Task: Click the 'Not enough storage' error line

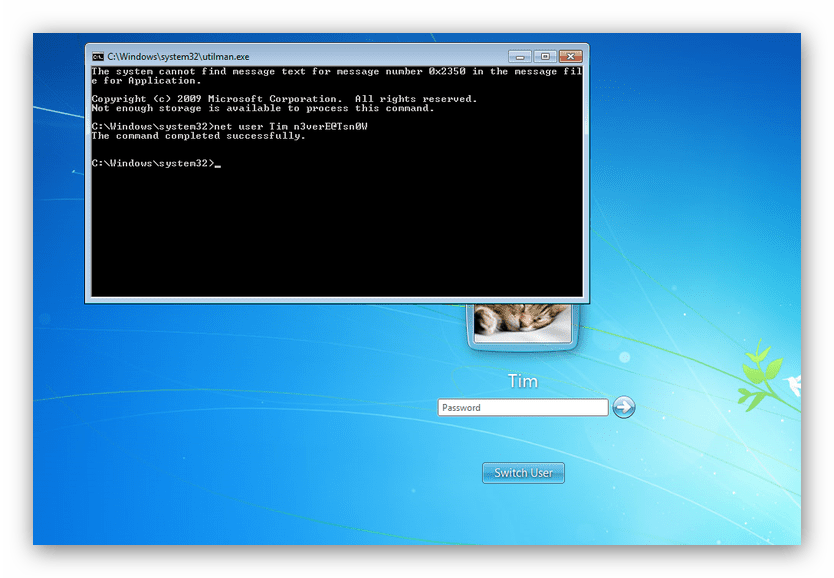Action: [262, 108]
